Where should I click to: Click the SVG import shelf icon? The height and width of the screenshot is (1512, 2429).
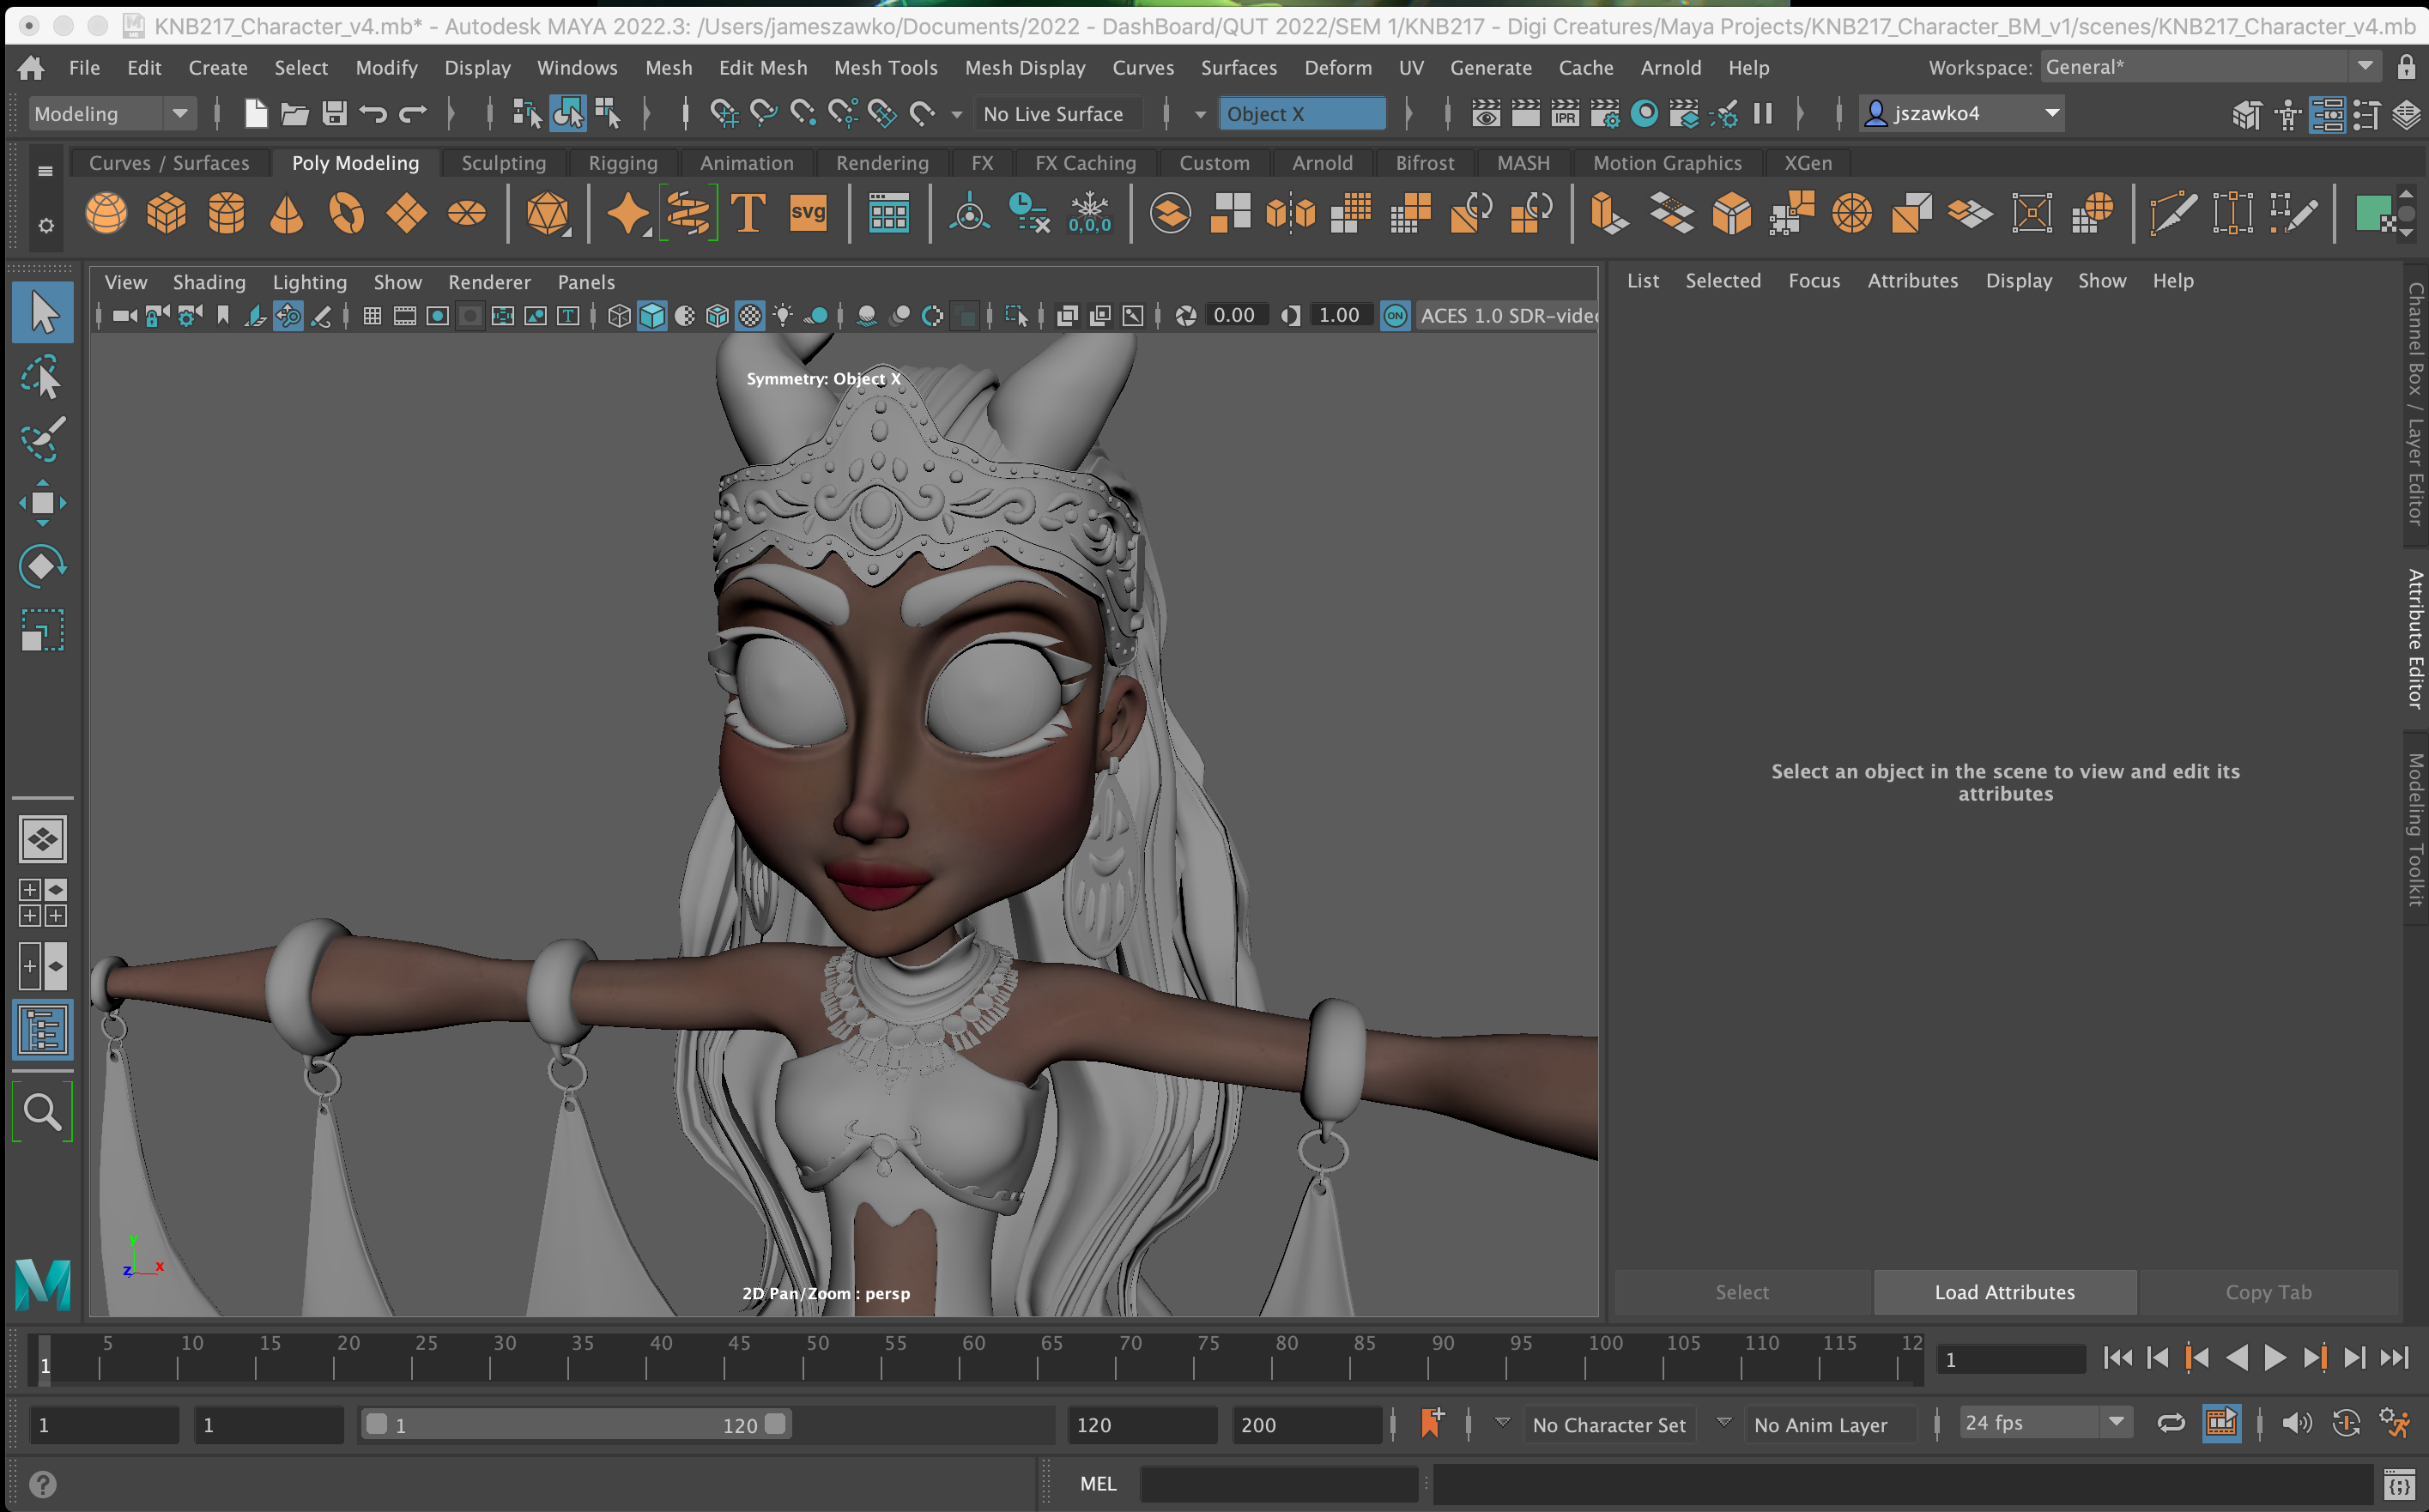coord(808,213)
